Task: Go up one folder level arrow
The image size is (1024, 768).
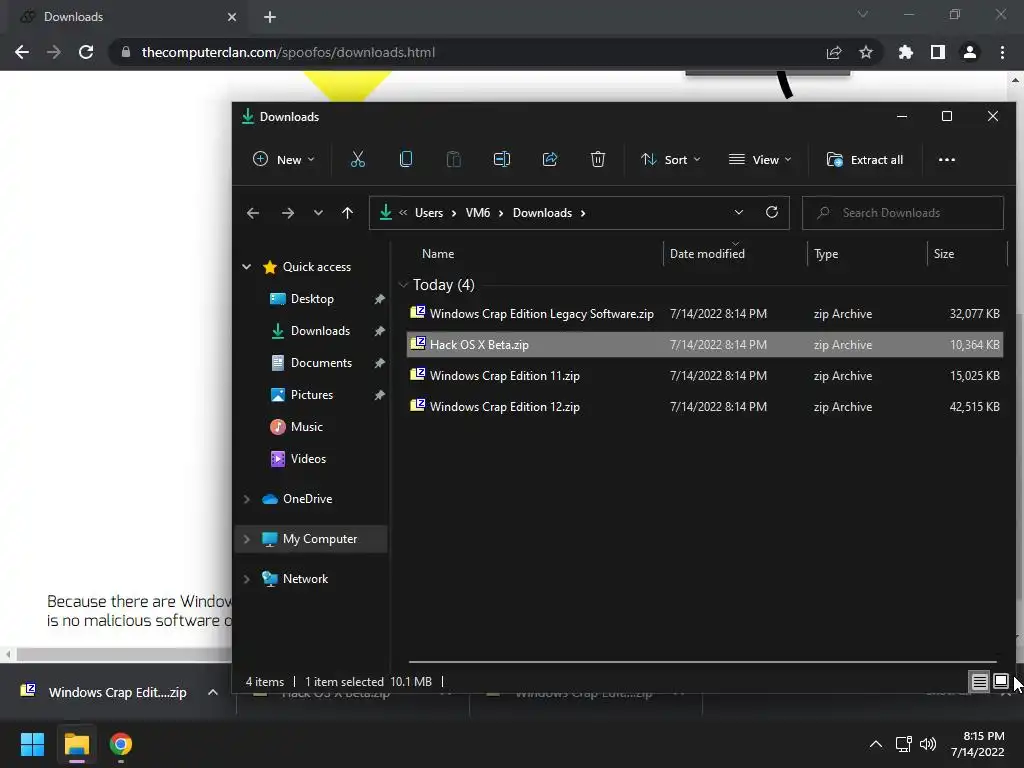Action: (347, 213)
